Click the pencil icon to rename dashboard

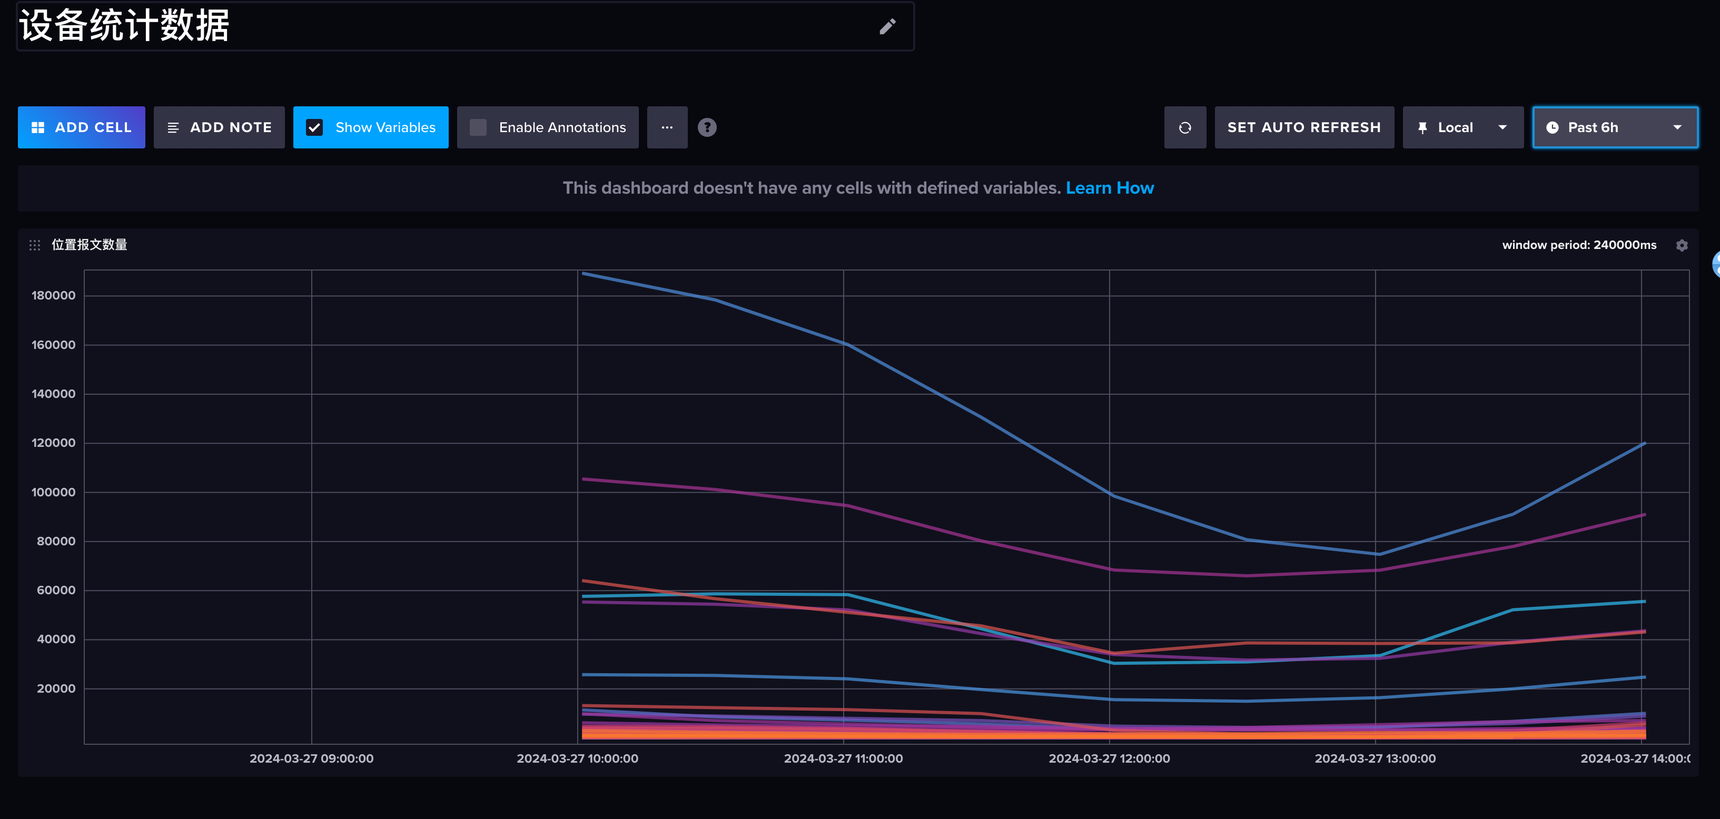(x=887, y=27)
